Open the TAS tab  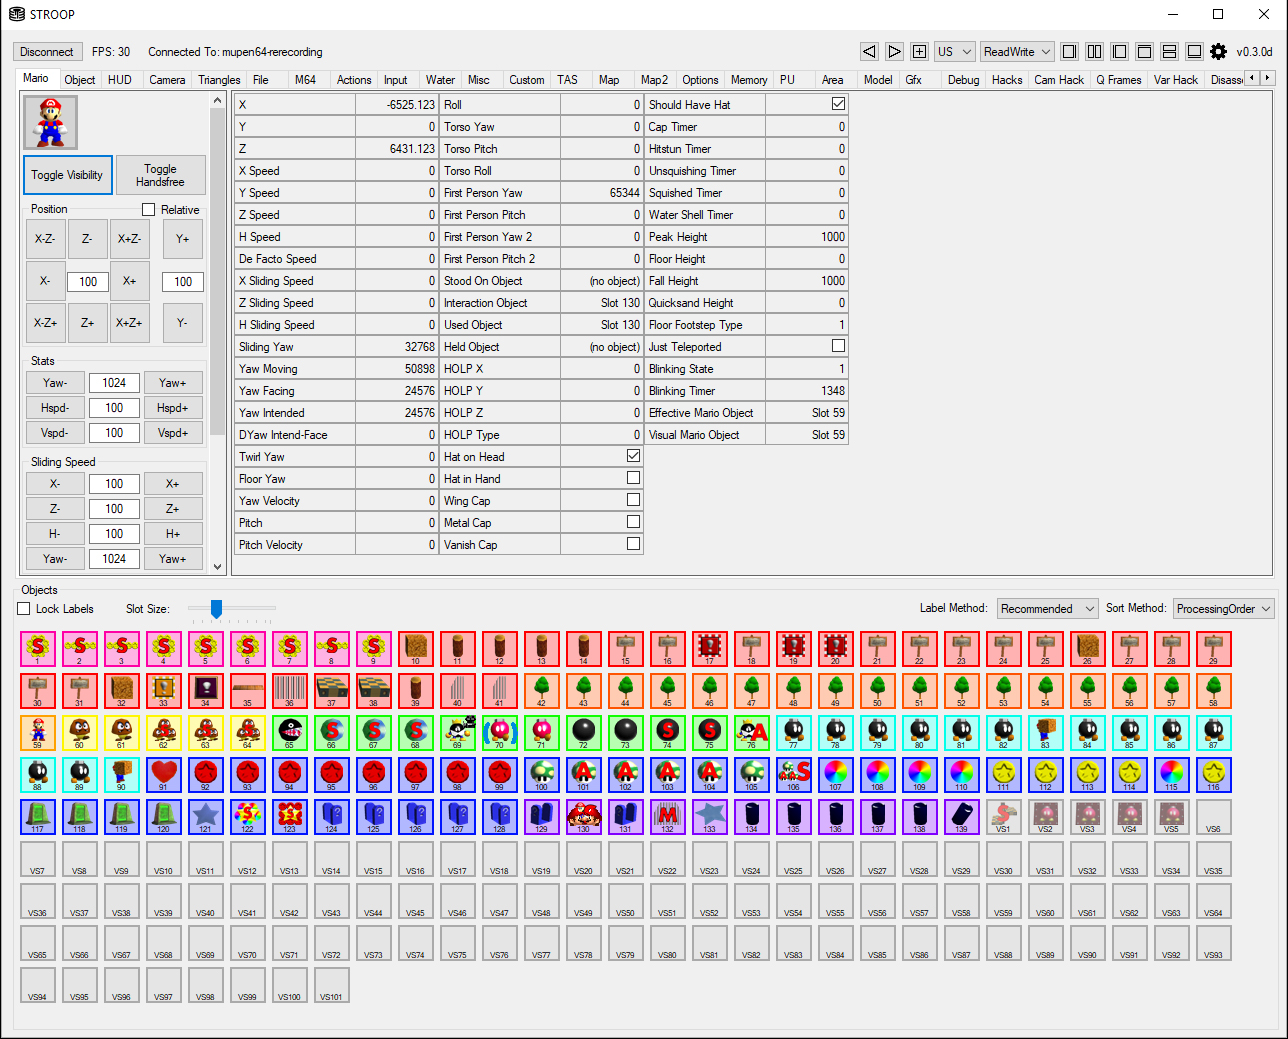tap(568, 80)
